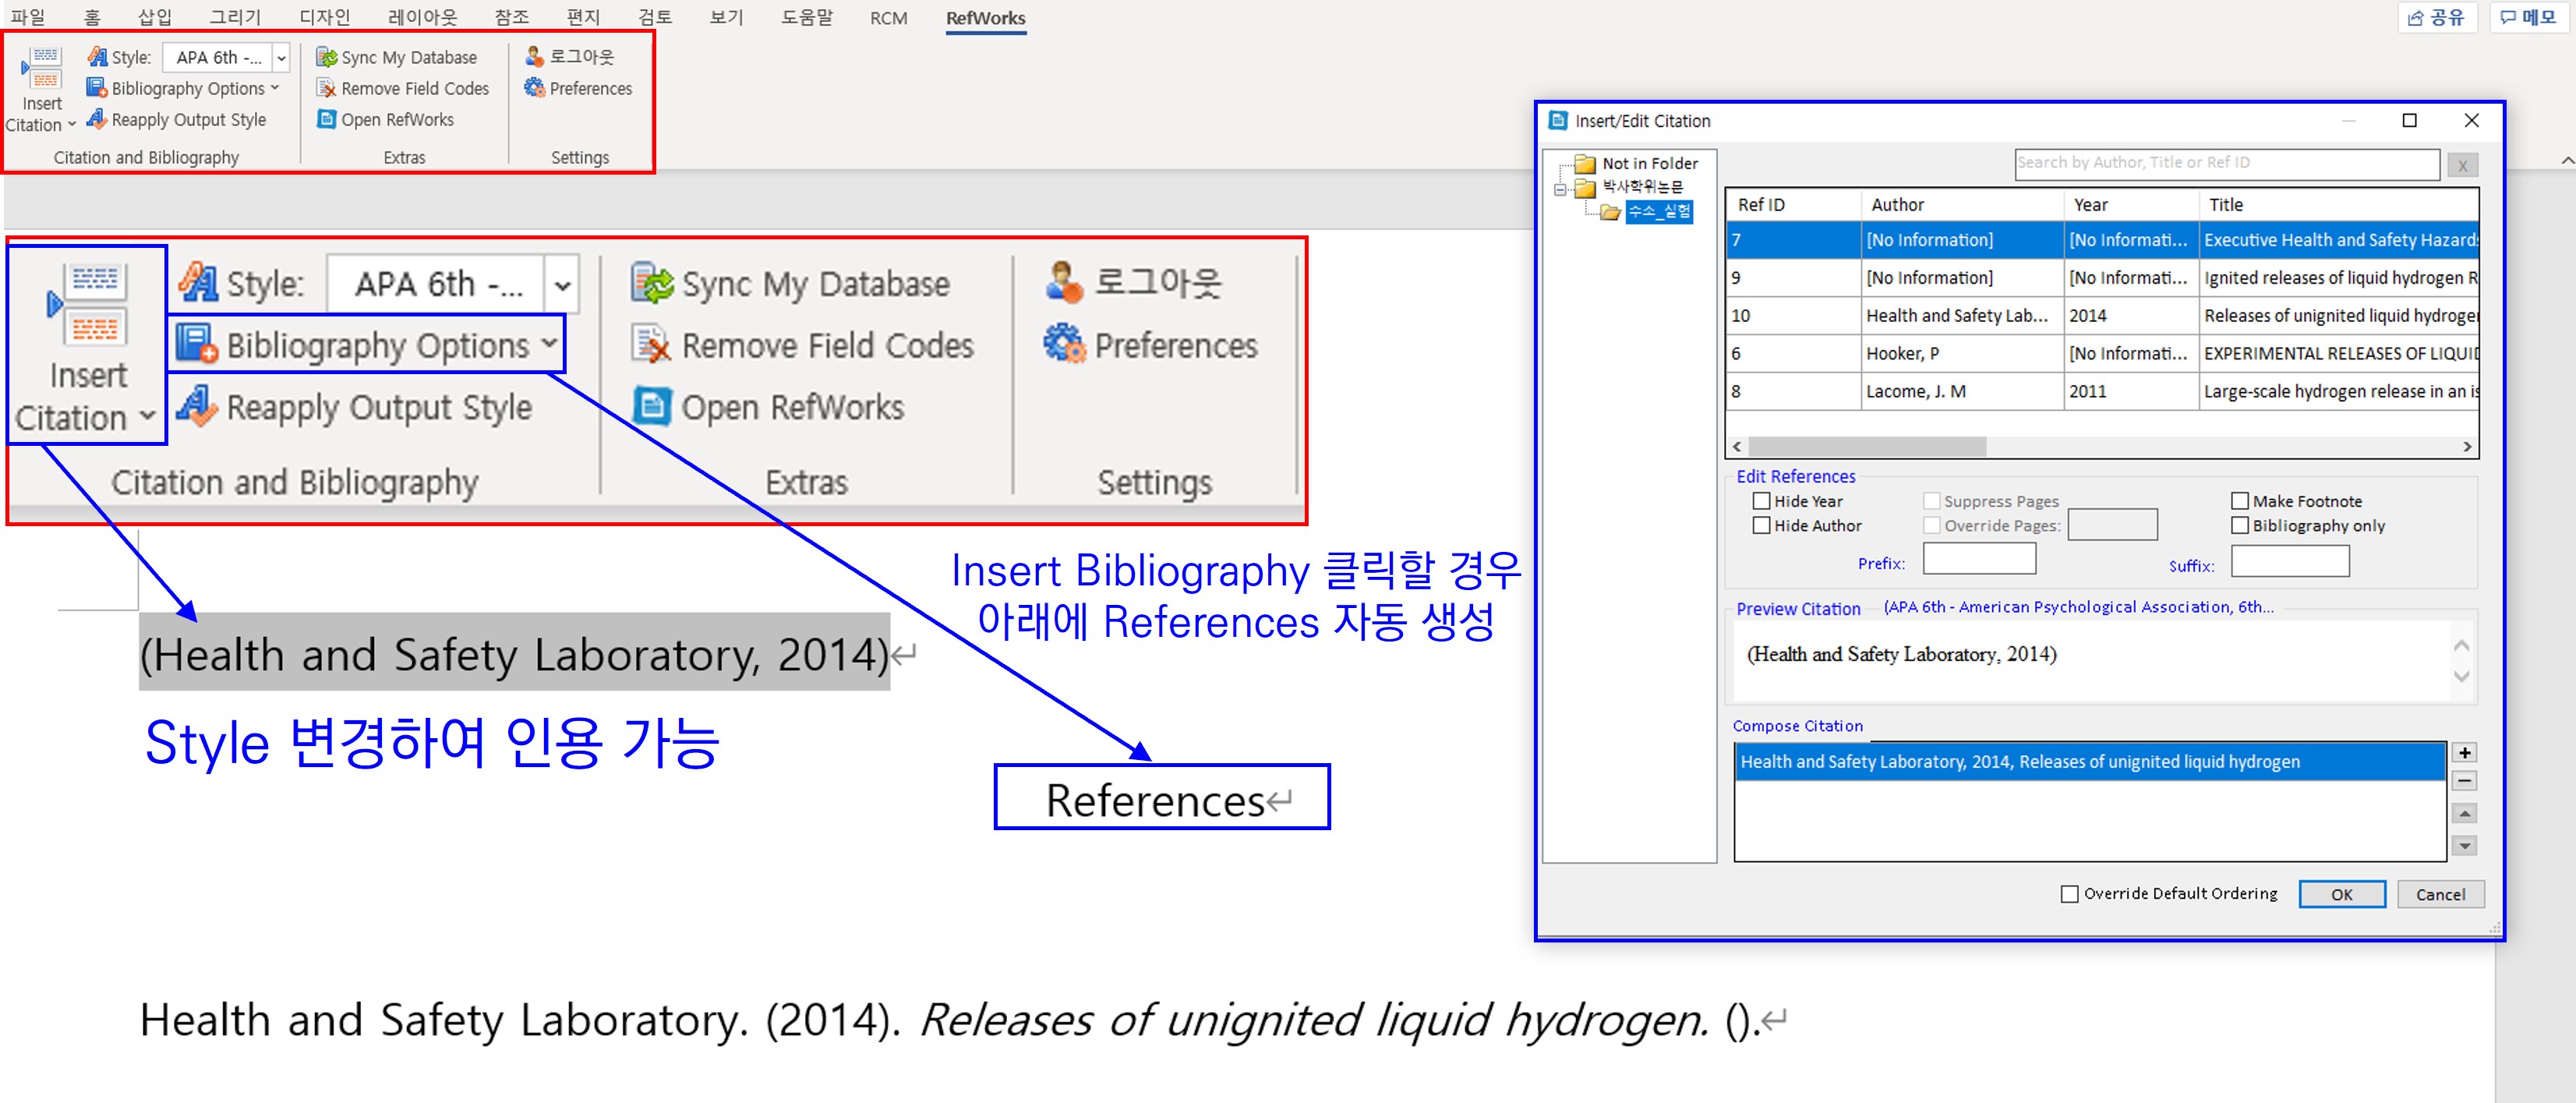Screen dimensions: 2576x1103
Task: Switch to the 참조 tab
Action: 512,17
